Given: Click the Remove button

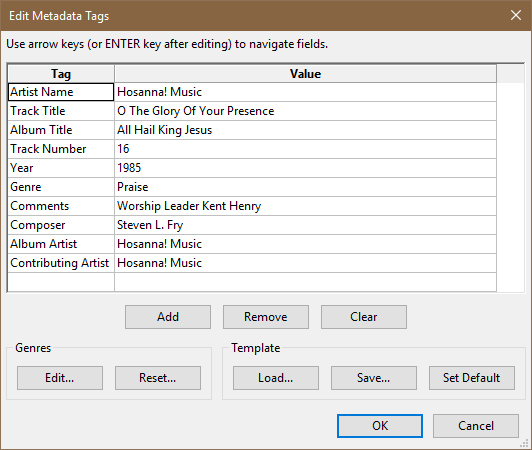Looking at the screenshot, I should coord(266,317).
